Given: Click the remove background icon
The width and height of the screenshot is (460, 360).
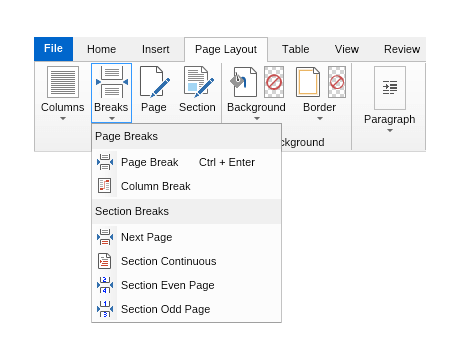Looking at the screenshot, I should [274, 82].
